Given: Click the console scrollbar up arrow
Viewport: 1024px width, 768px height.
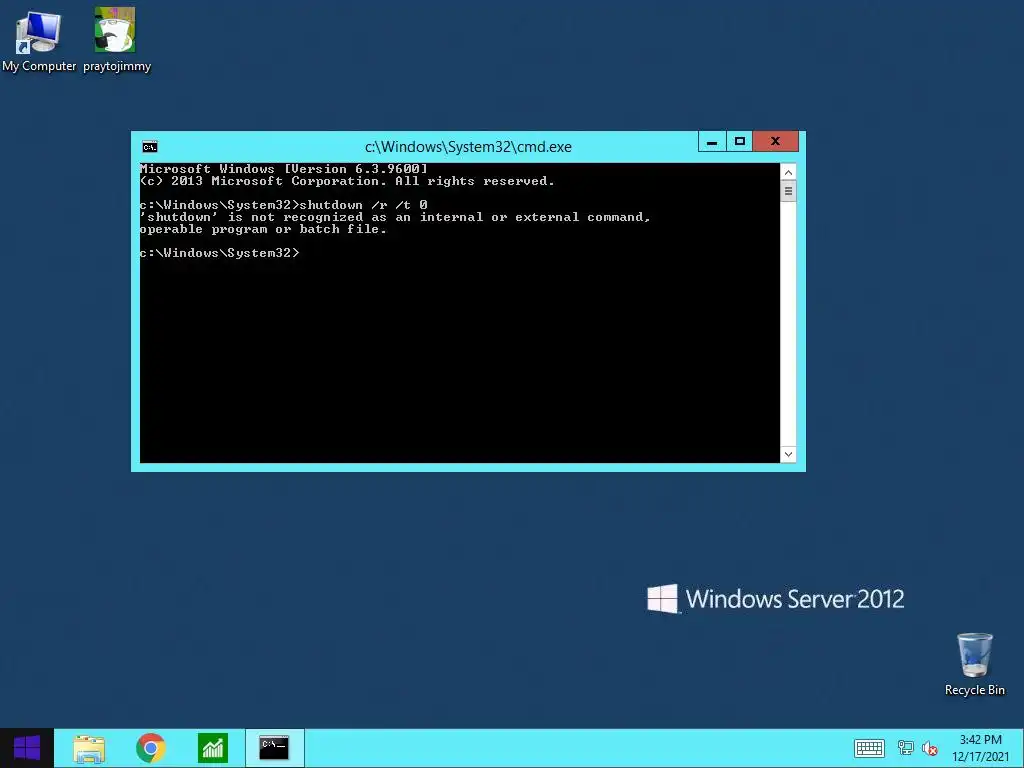Looking at the screenshot, I should [x=788, y=172].
